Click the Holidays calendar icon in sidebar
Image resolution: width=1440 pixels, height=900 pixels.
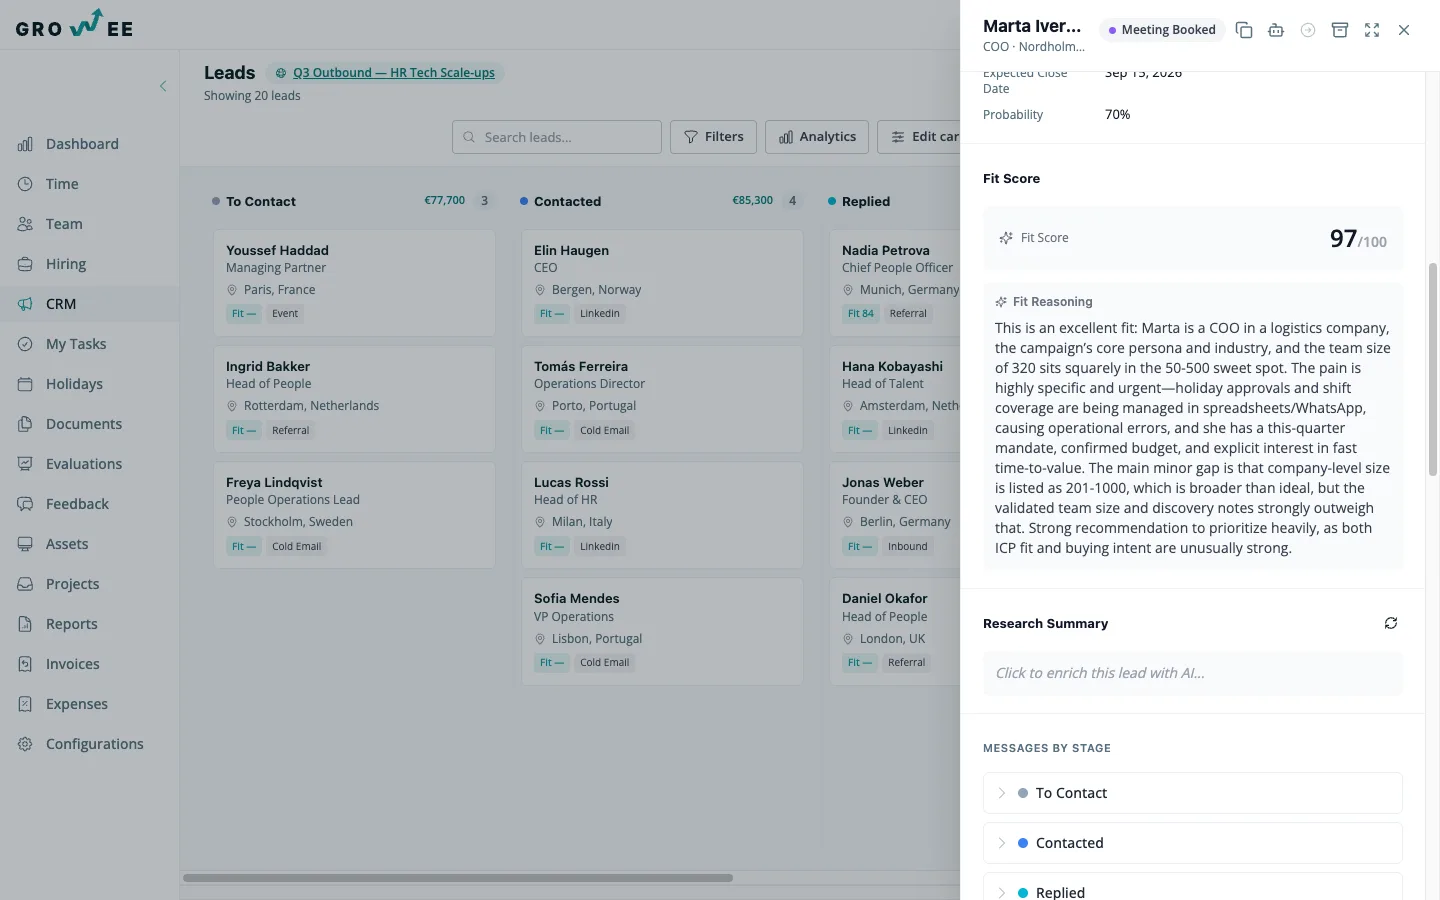25,384
